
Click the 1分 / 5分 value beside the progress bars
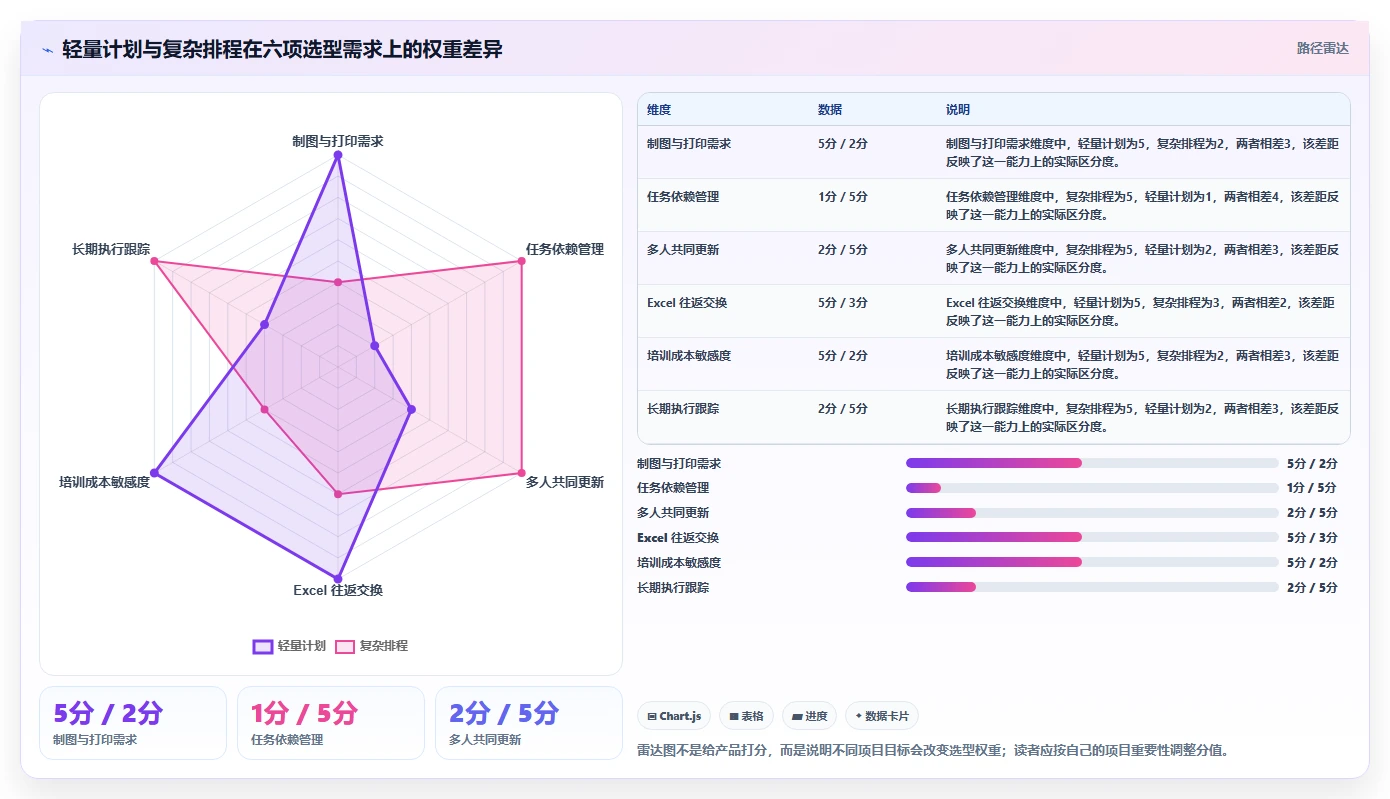click(x=1312, y=488)
